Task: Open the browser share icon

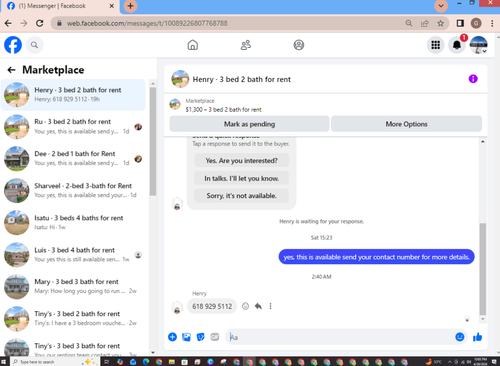Action: pyautogui.click(x=425, y=23)
